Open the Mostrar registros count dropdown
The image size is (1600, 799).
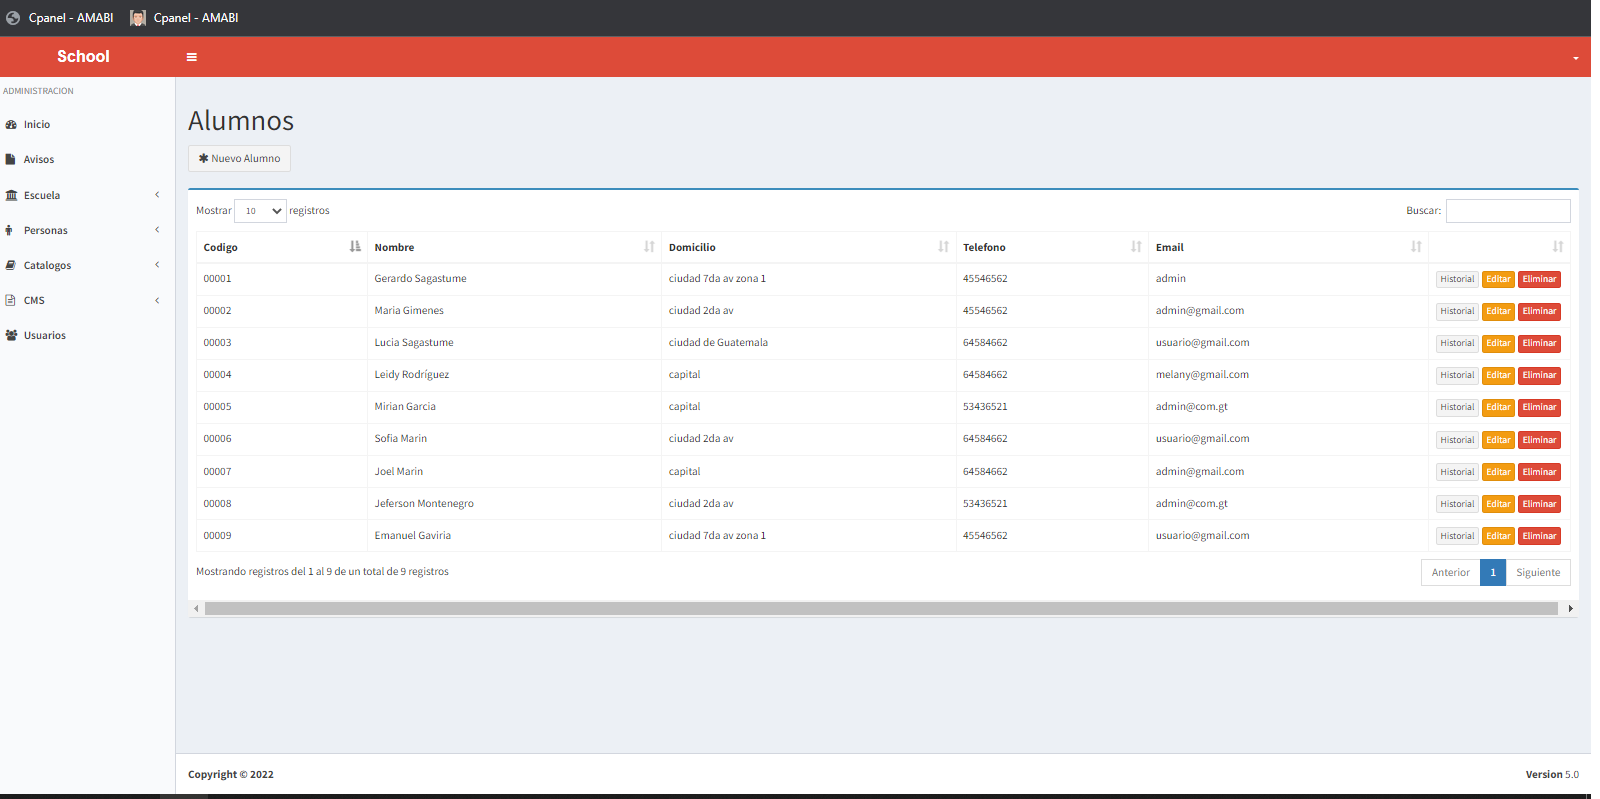tap(260, 211)
